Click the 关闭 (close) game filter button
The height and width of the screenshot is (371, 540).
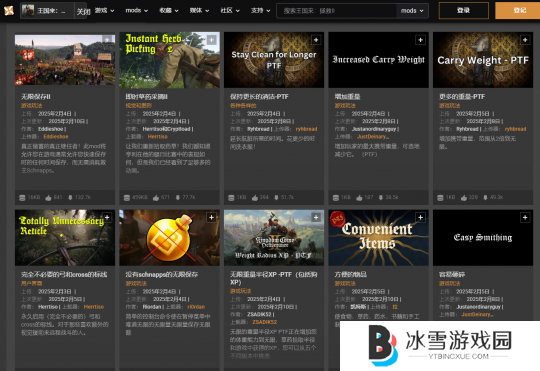tap(83, 12)
